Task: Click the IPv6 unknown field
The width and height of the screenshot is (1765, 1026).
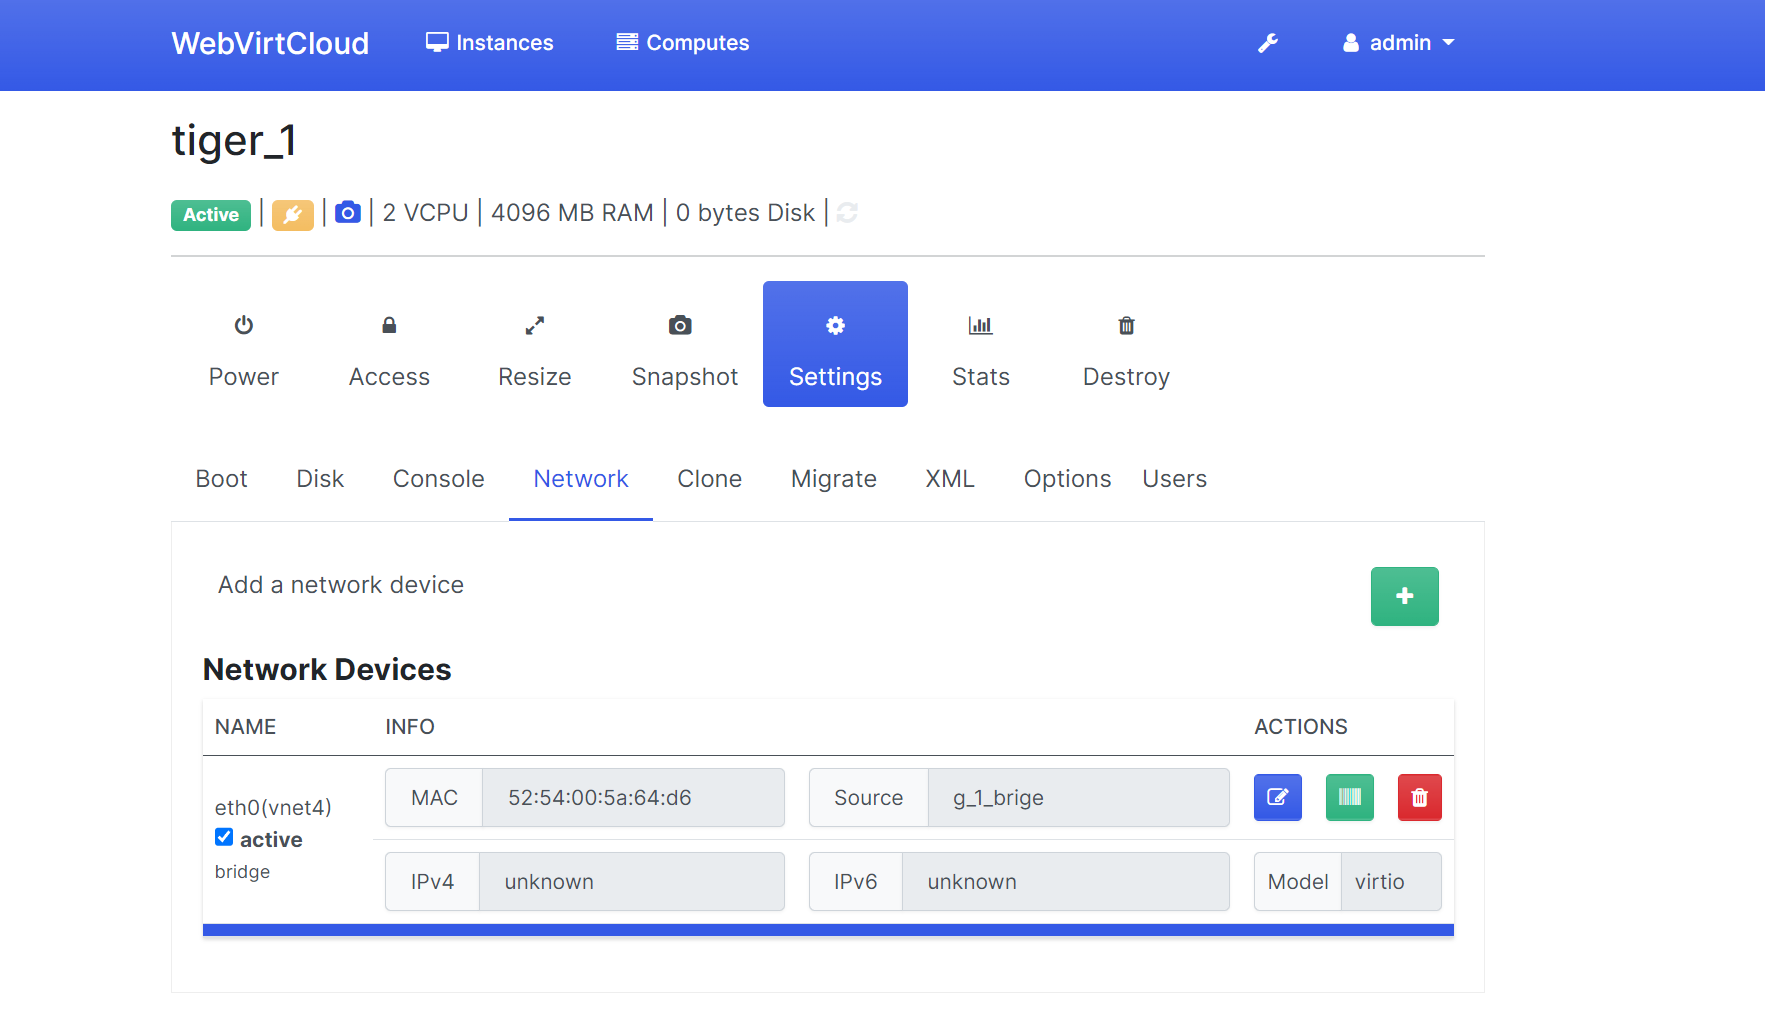Action: point(1066,882)
